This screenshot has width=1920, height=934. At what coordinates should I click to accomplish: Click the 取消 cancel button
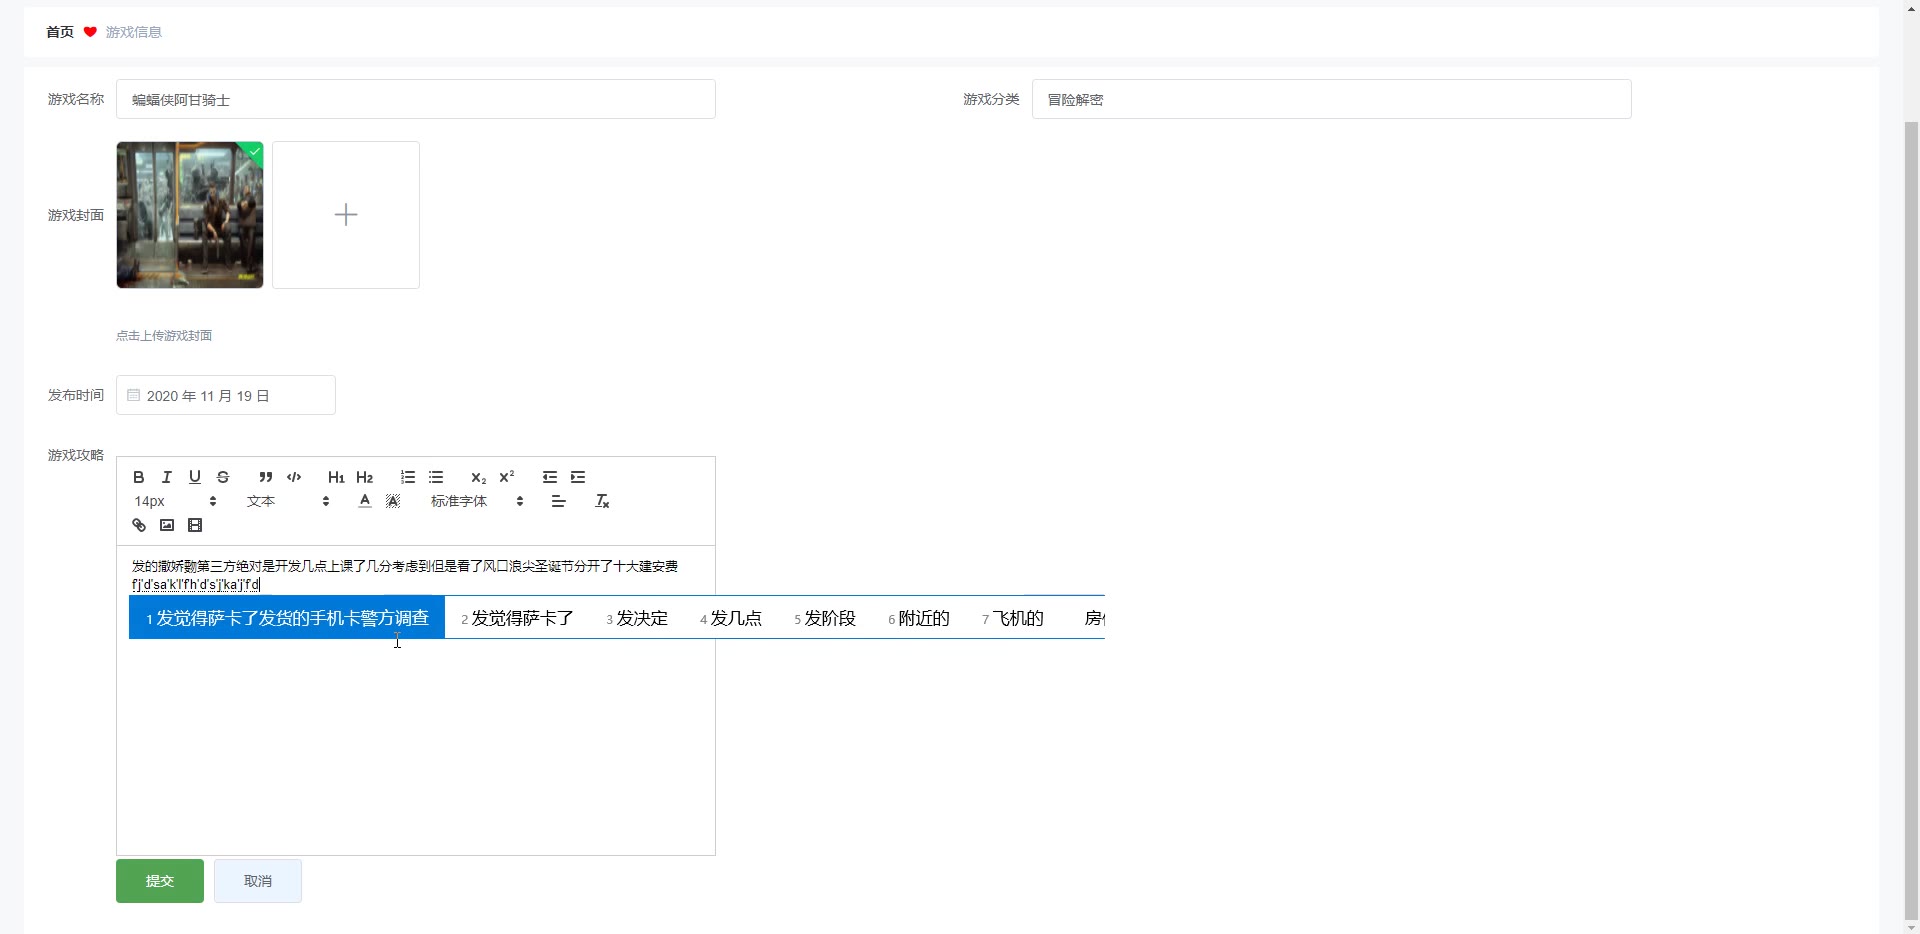(x=258, y=881)
